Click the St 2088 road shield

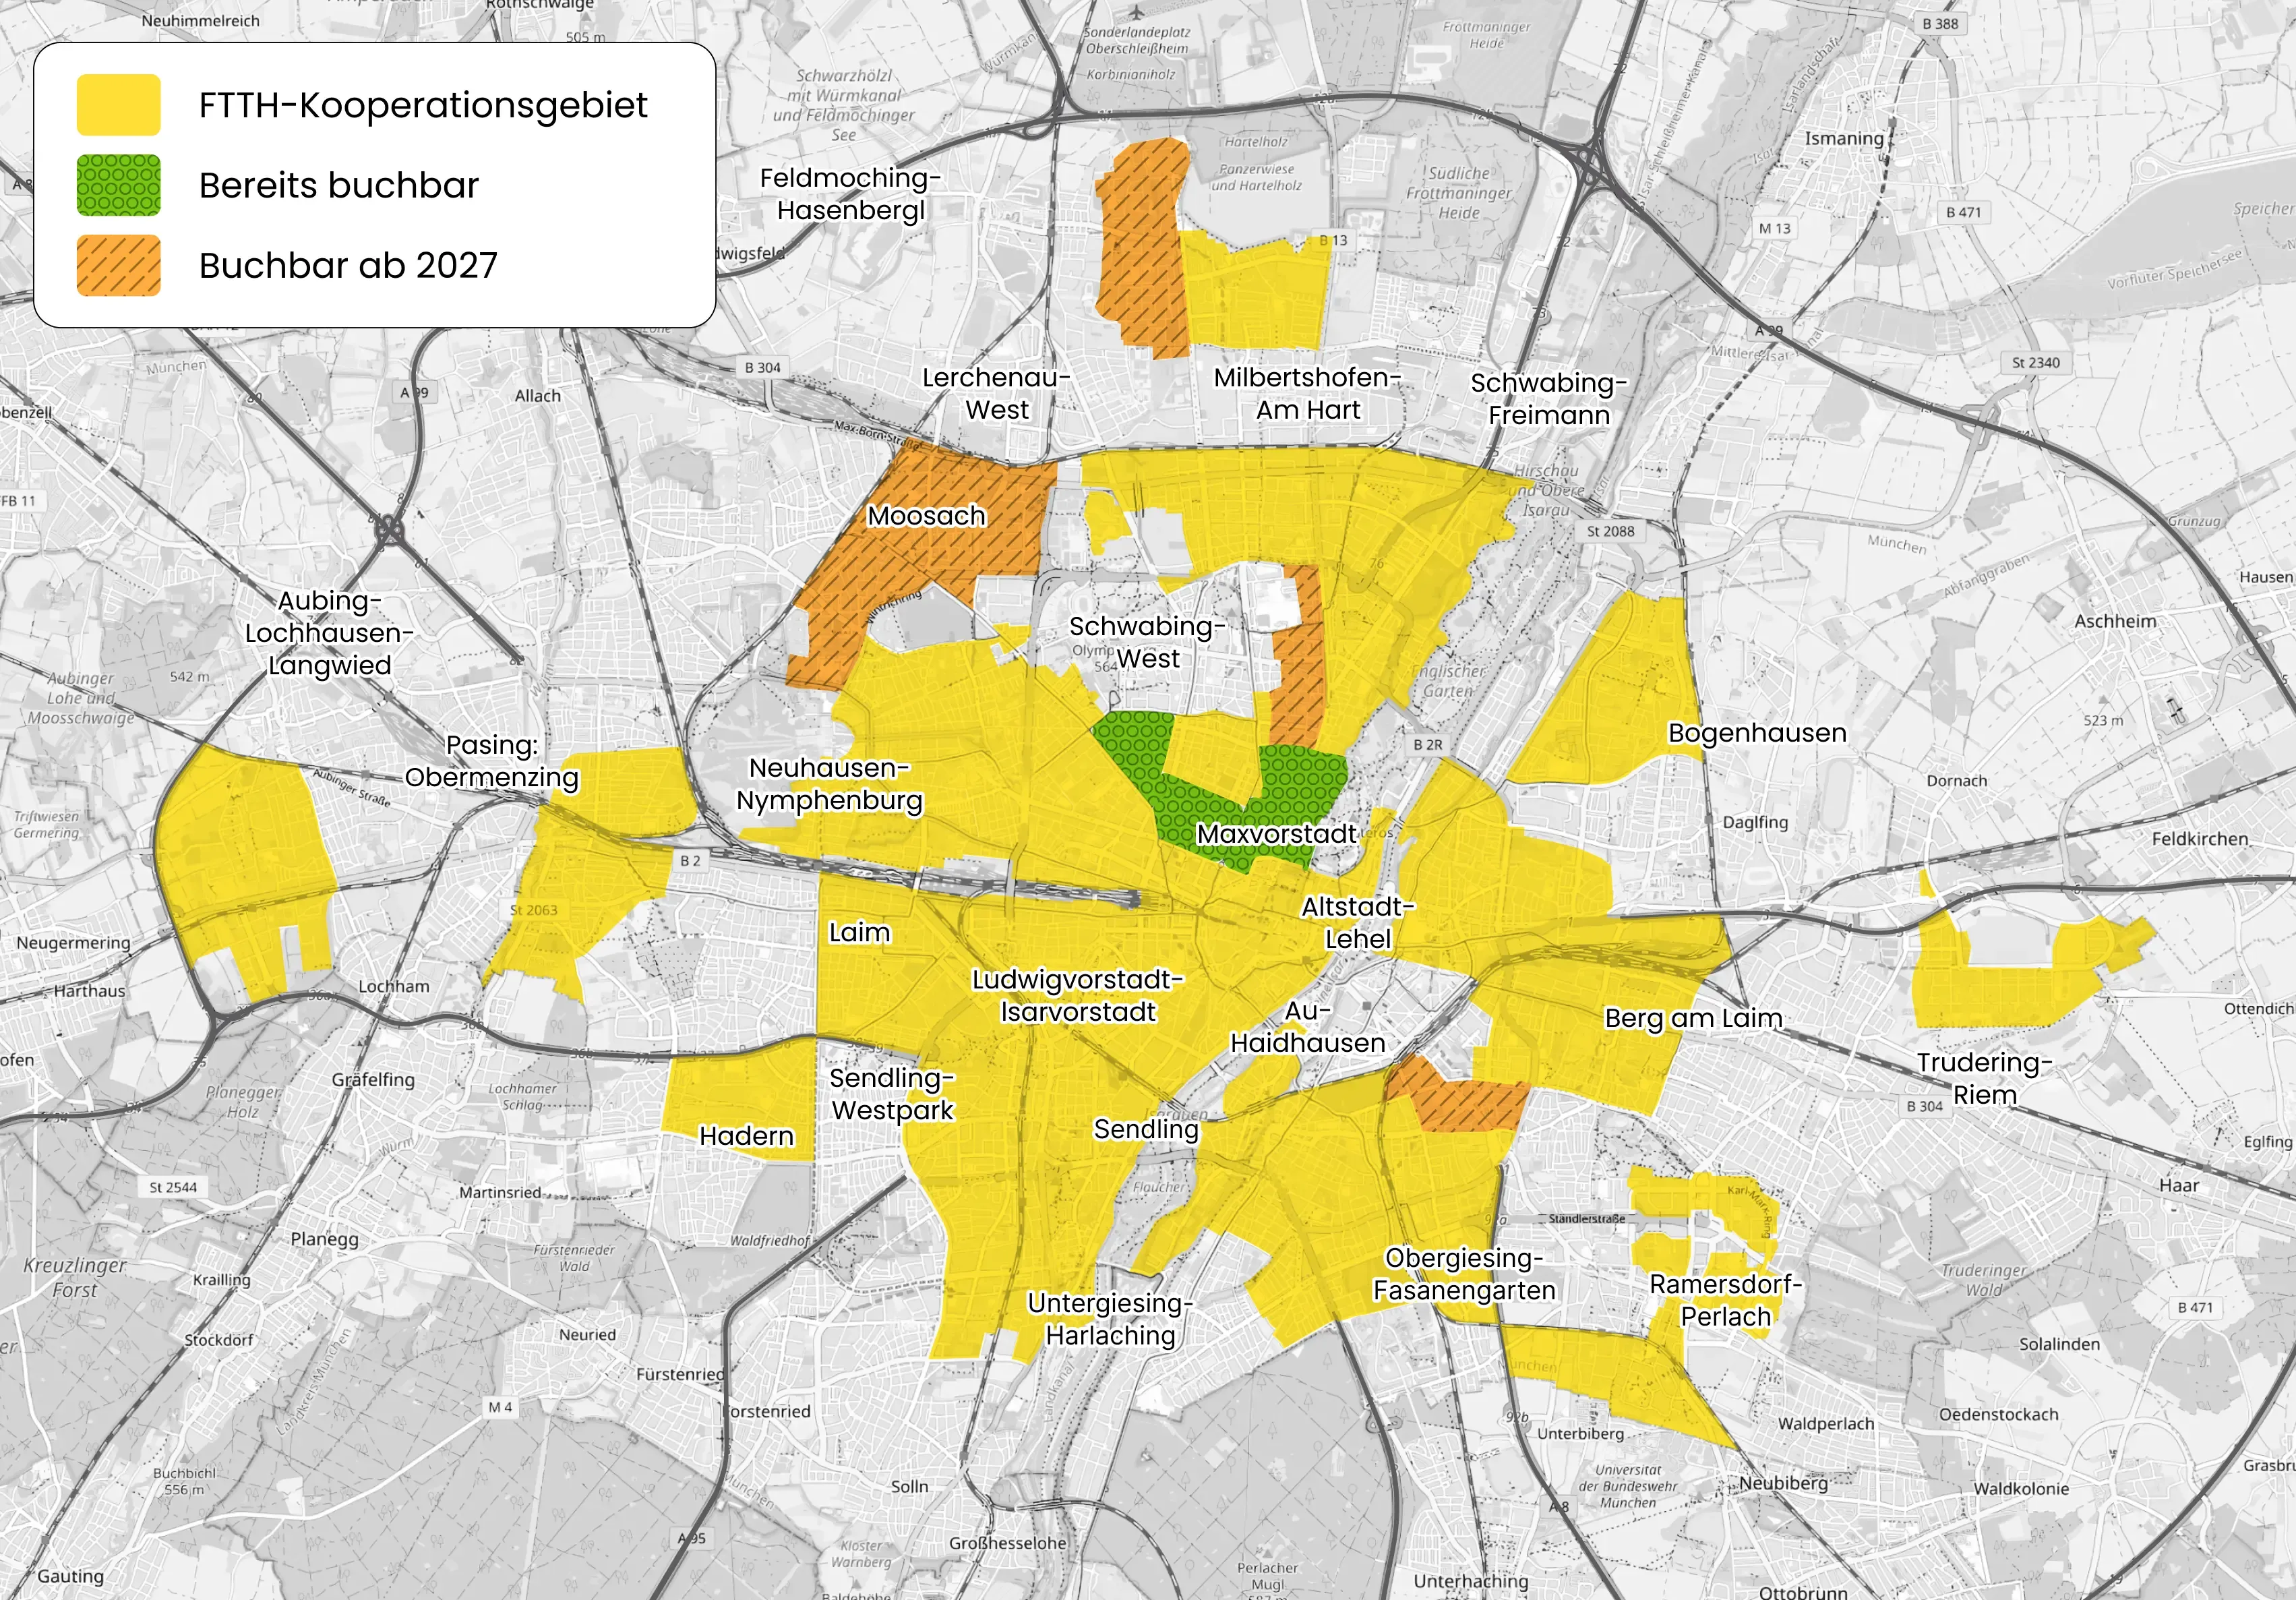pos(1610,531)
